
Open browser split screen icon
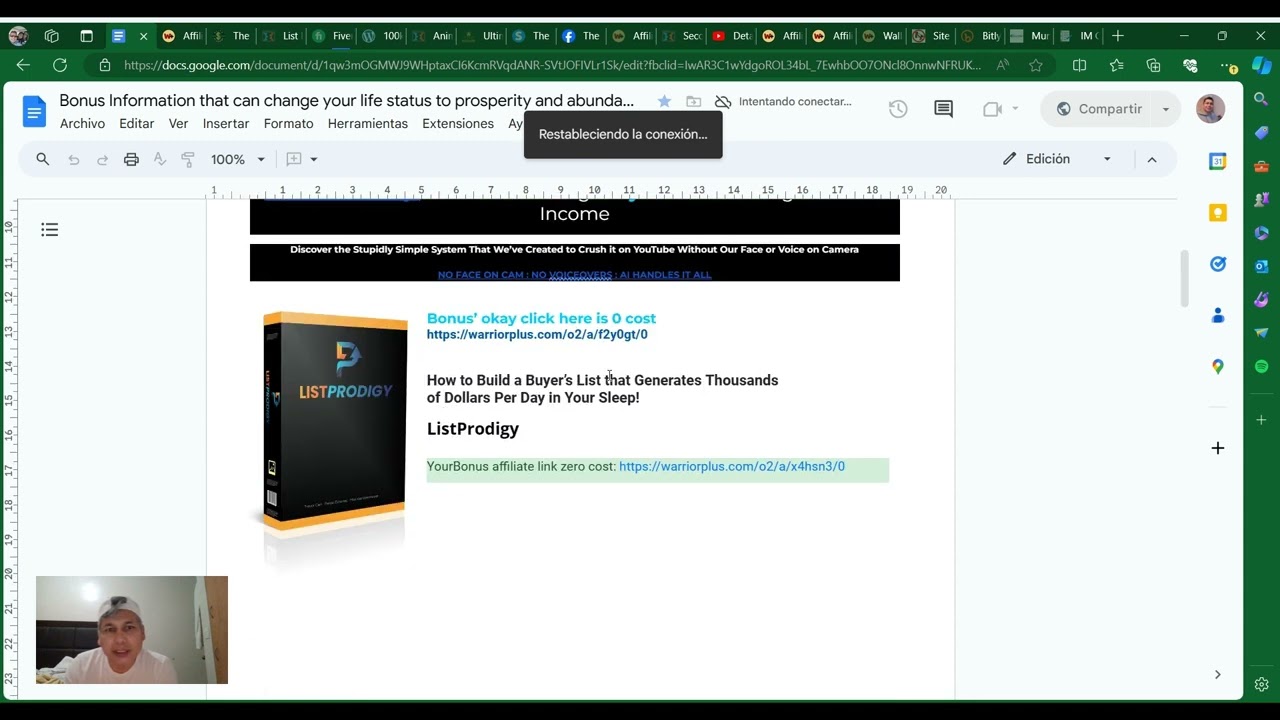point(1079,65)
